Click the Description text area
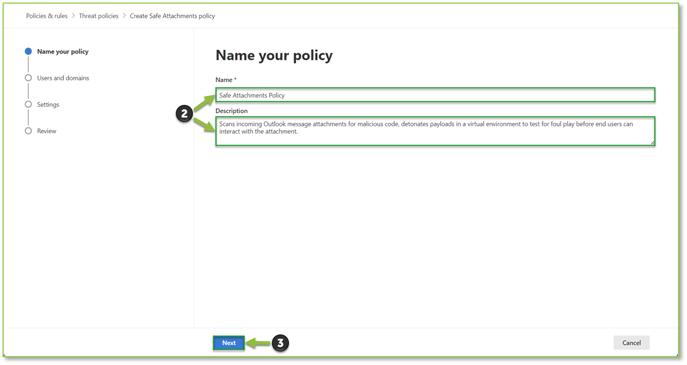Image resolution: width=687 pixels, height=365 pixels. point(435,131)
